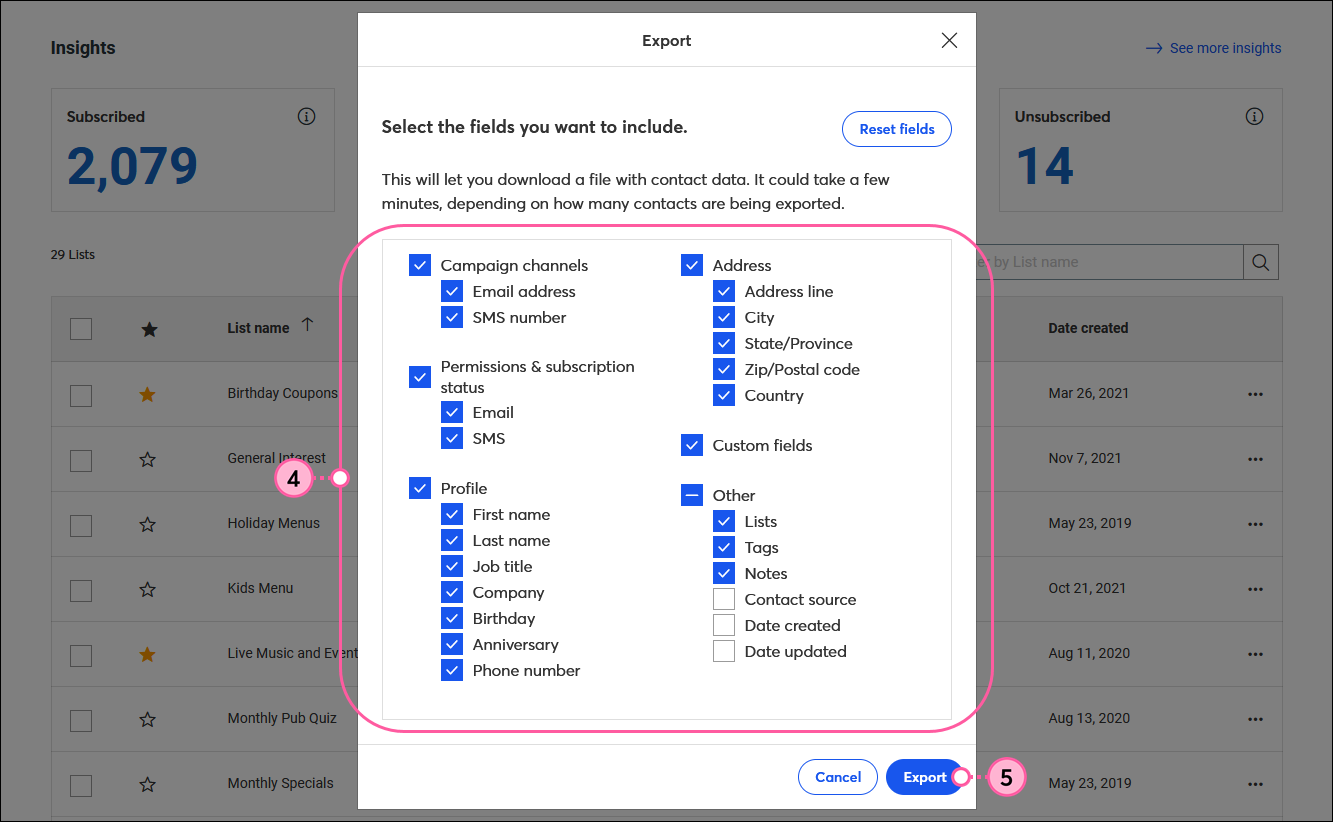The width and height of the screenshot is (1333, 822).
Task: Close the Export dialog with the X icon
Action: click(949, 40)
